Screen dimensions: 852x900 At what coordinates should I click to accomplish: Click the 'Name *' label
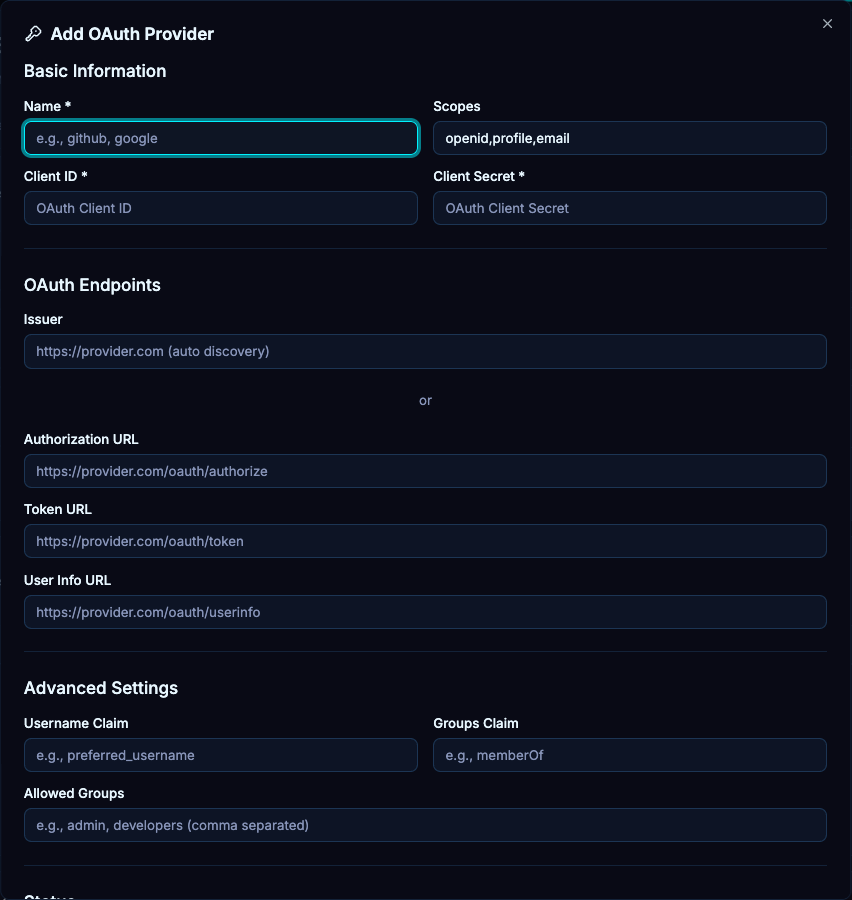point(47,106)
